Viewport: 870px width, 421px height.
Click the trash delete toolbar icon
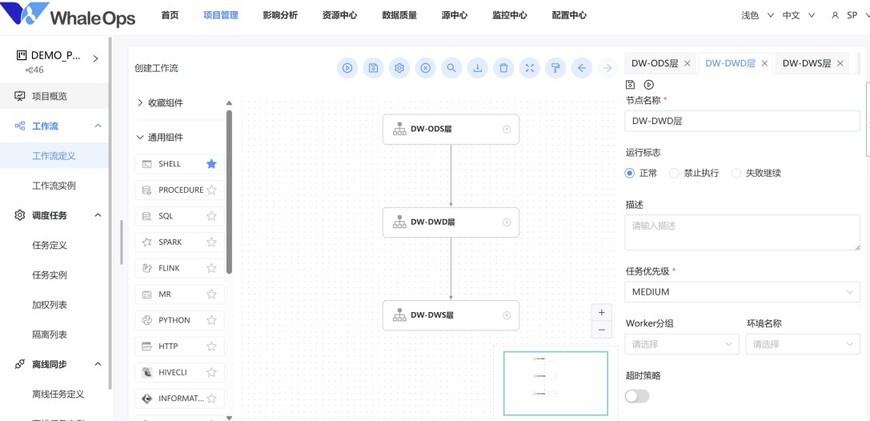click(503, 68)
